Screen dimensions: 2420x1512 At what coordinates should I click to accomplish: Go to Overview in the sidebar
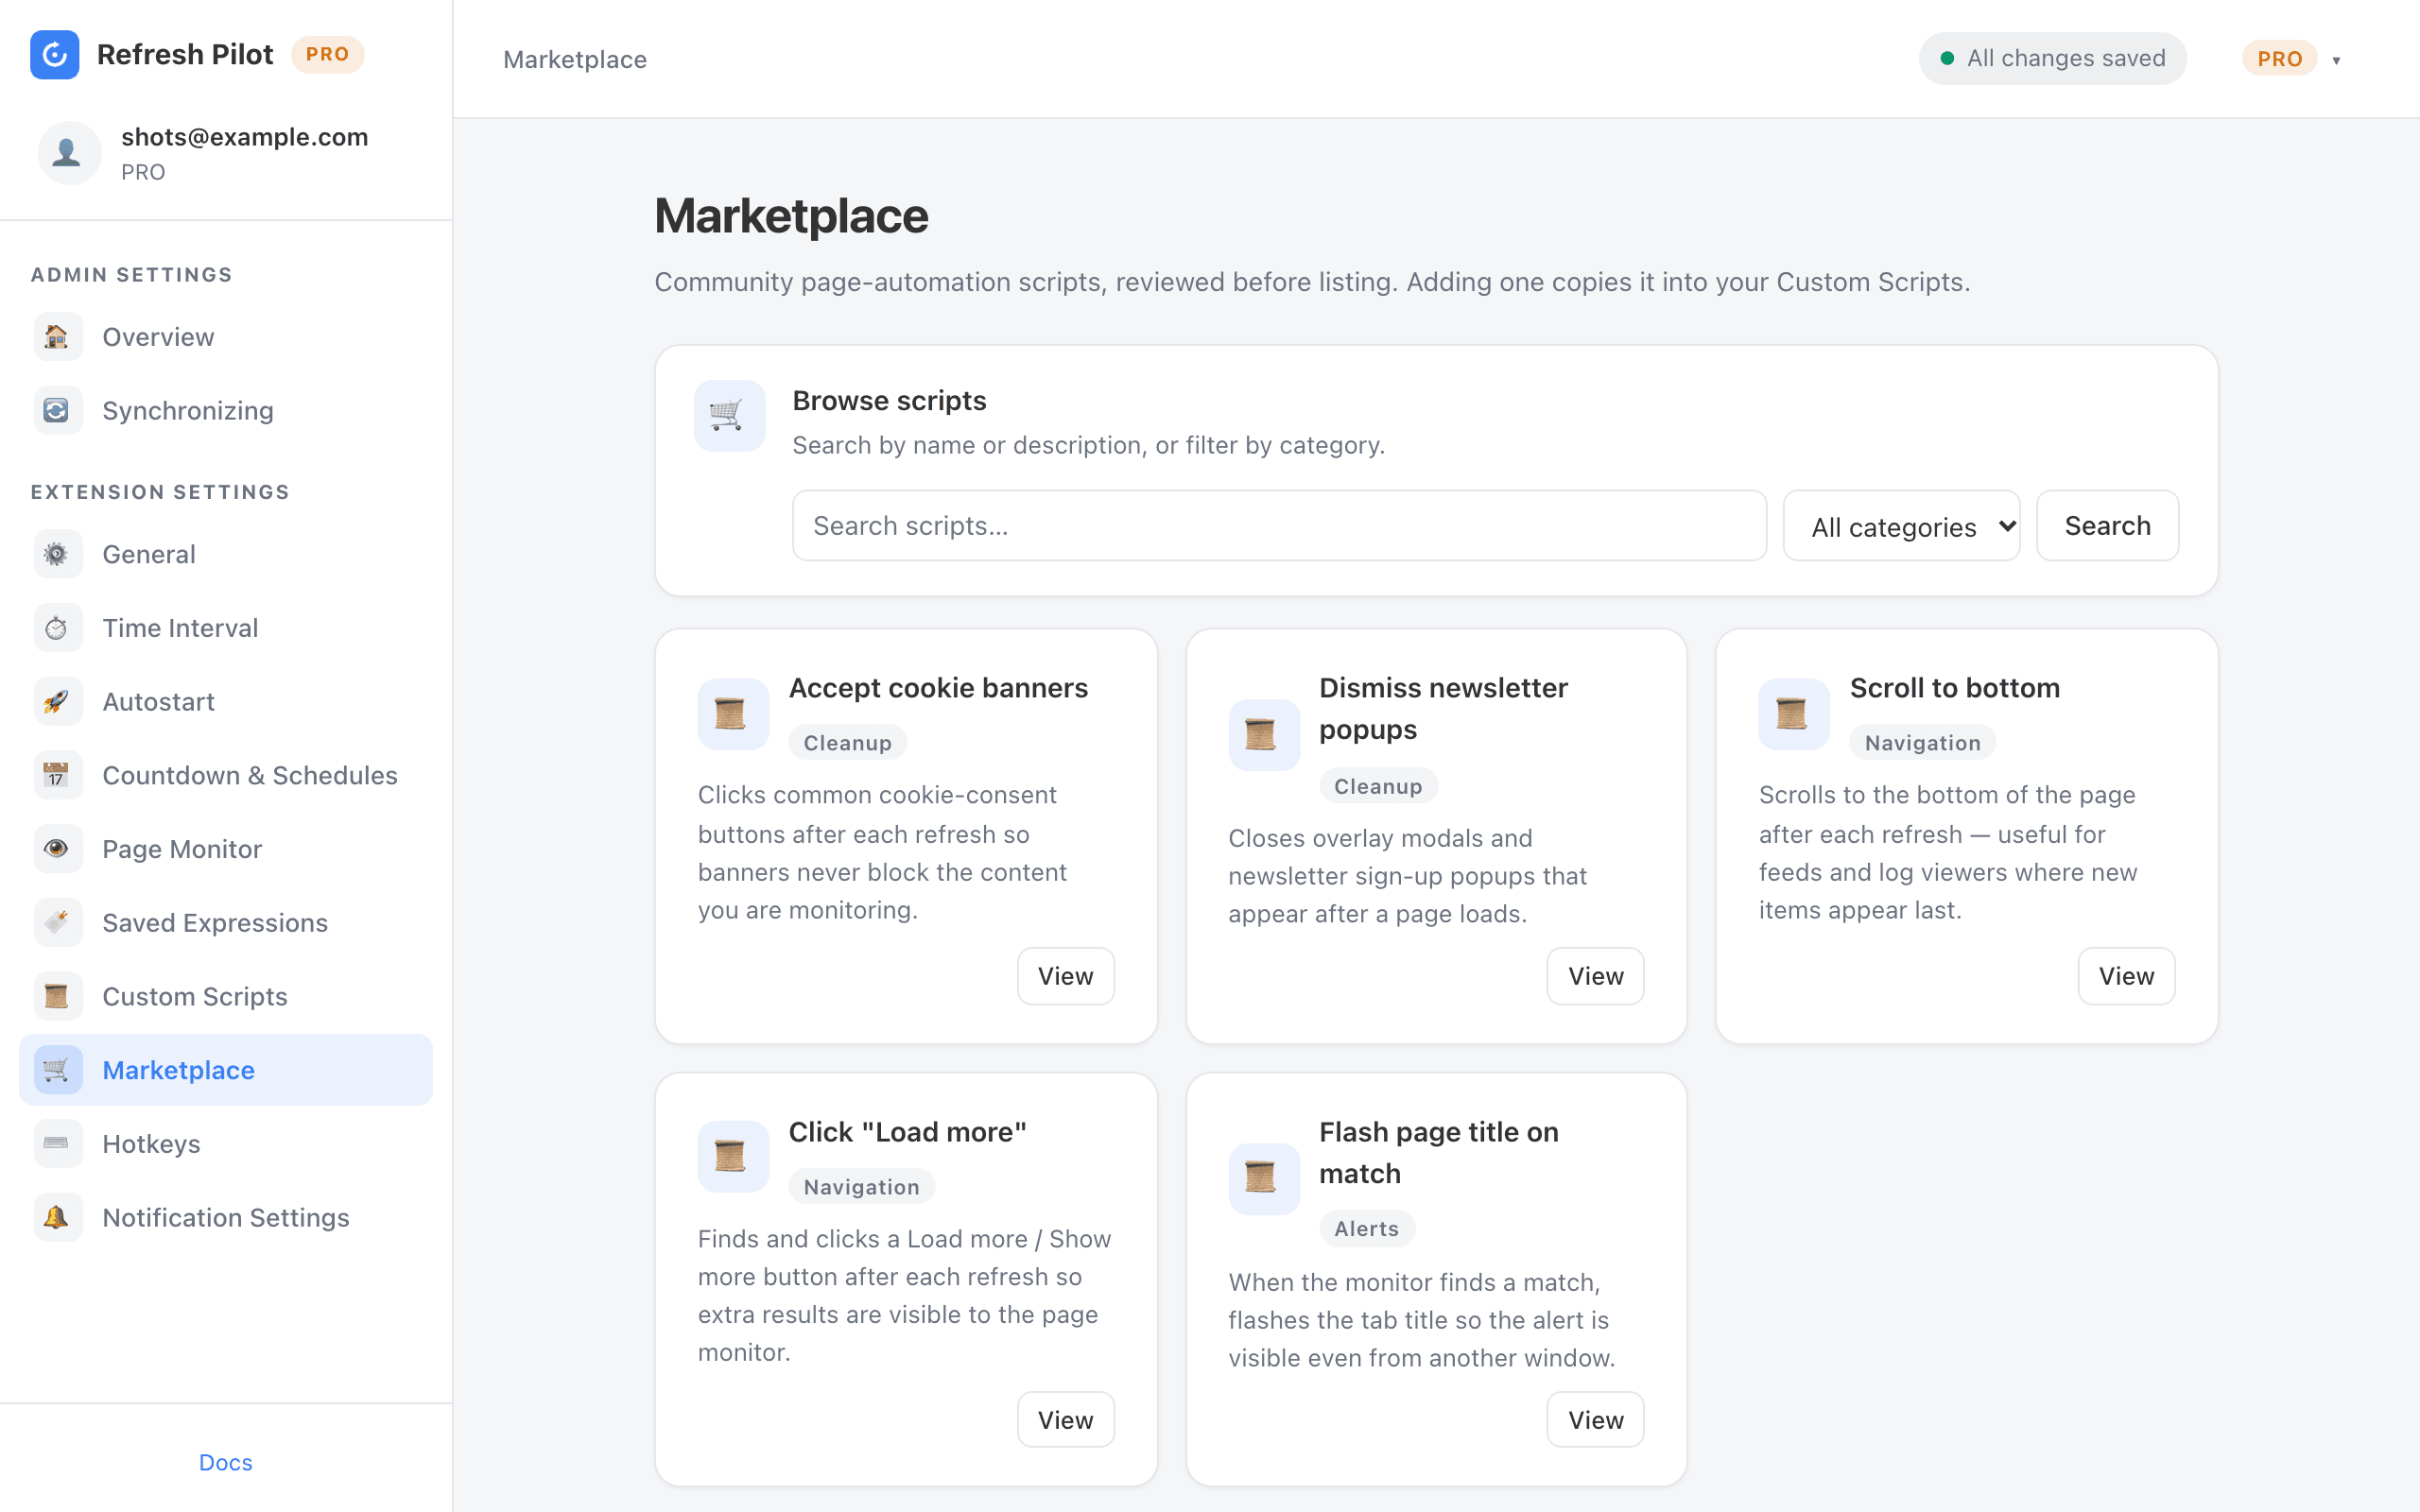(226, 337)
